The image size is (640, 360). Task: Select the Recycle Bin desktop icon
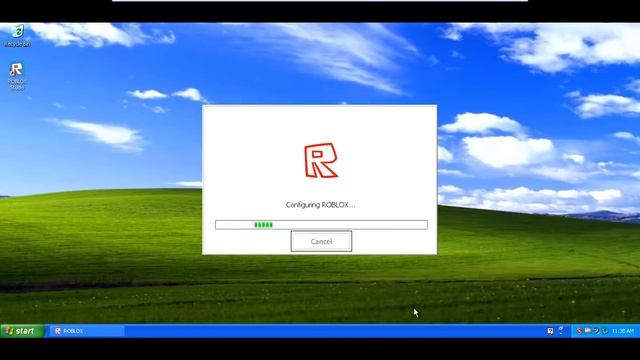[x=17, y=36]
